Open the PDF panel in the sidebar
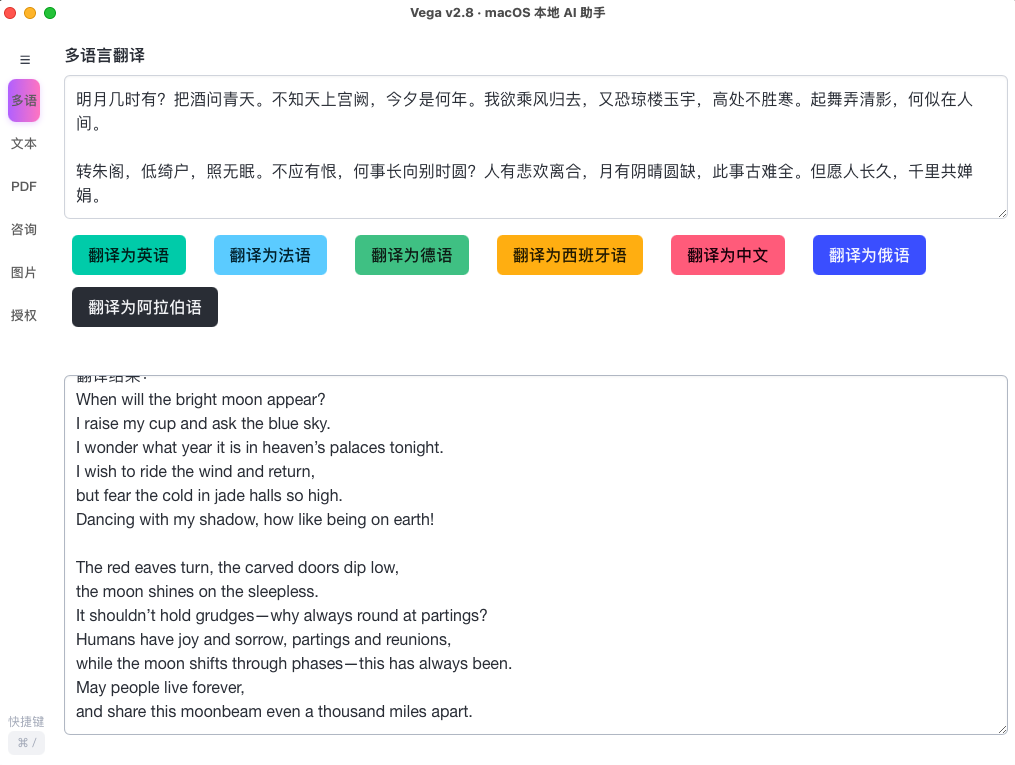Screen dimensions: 1015x765 coord(23,186)
